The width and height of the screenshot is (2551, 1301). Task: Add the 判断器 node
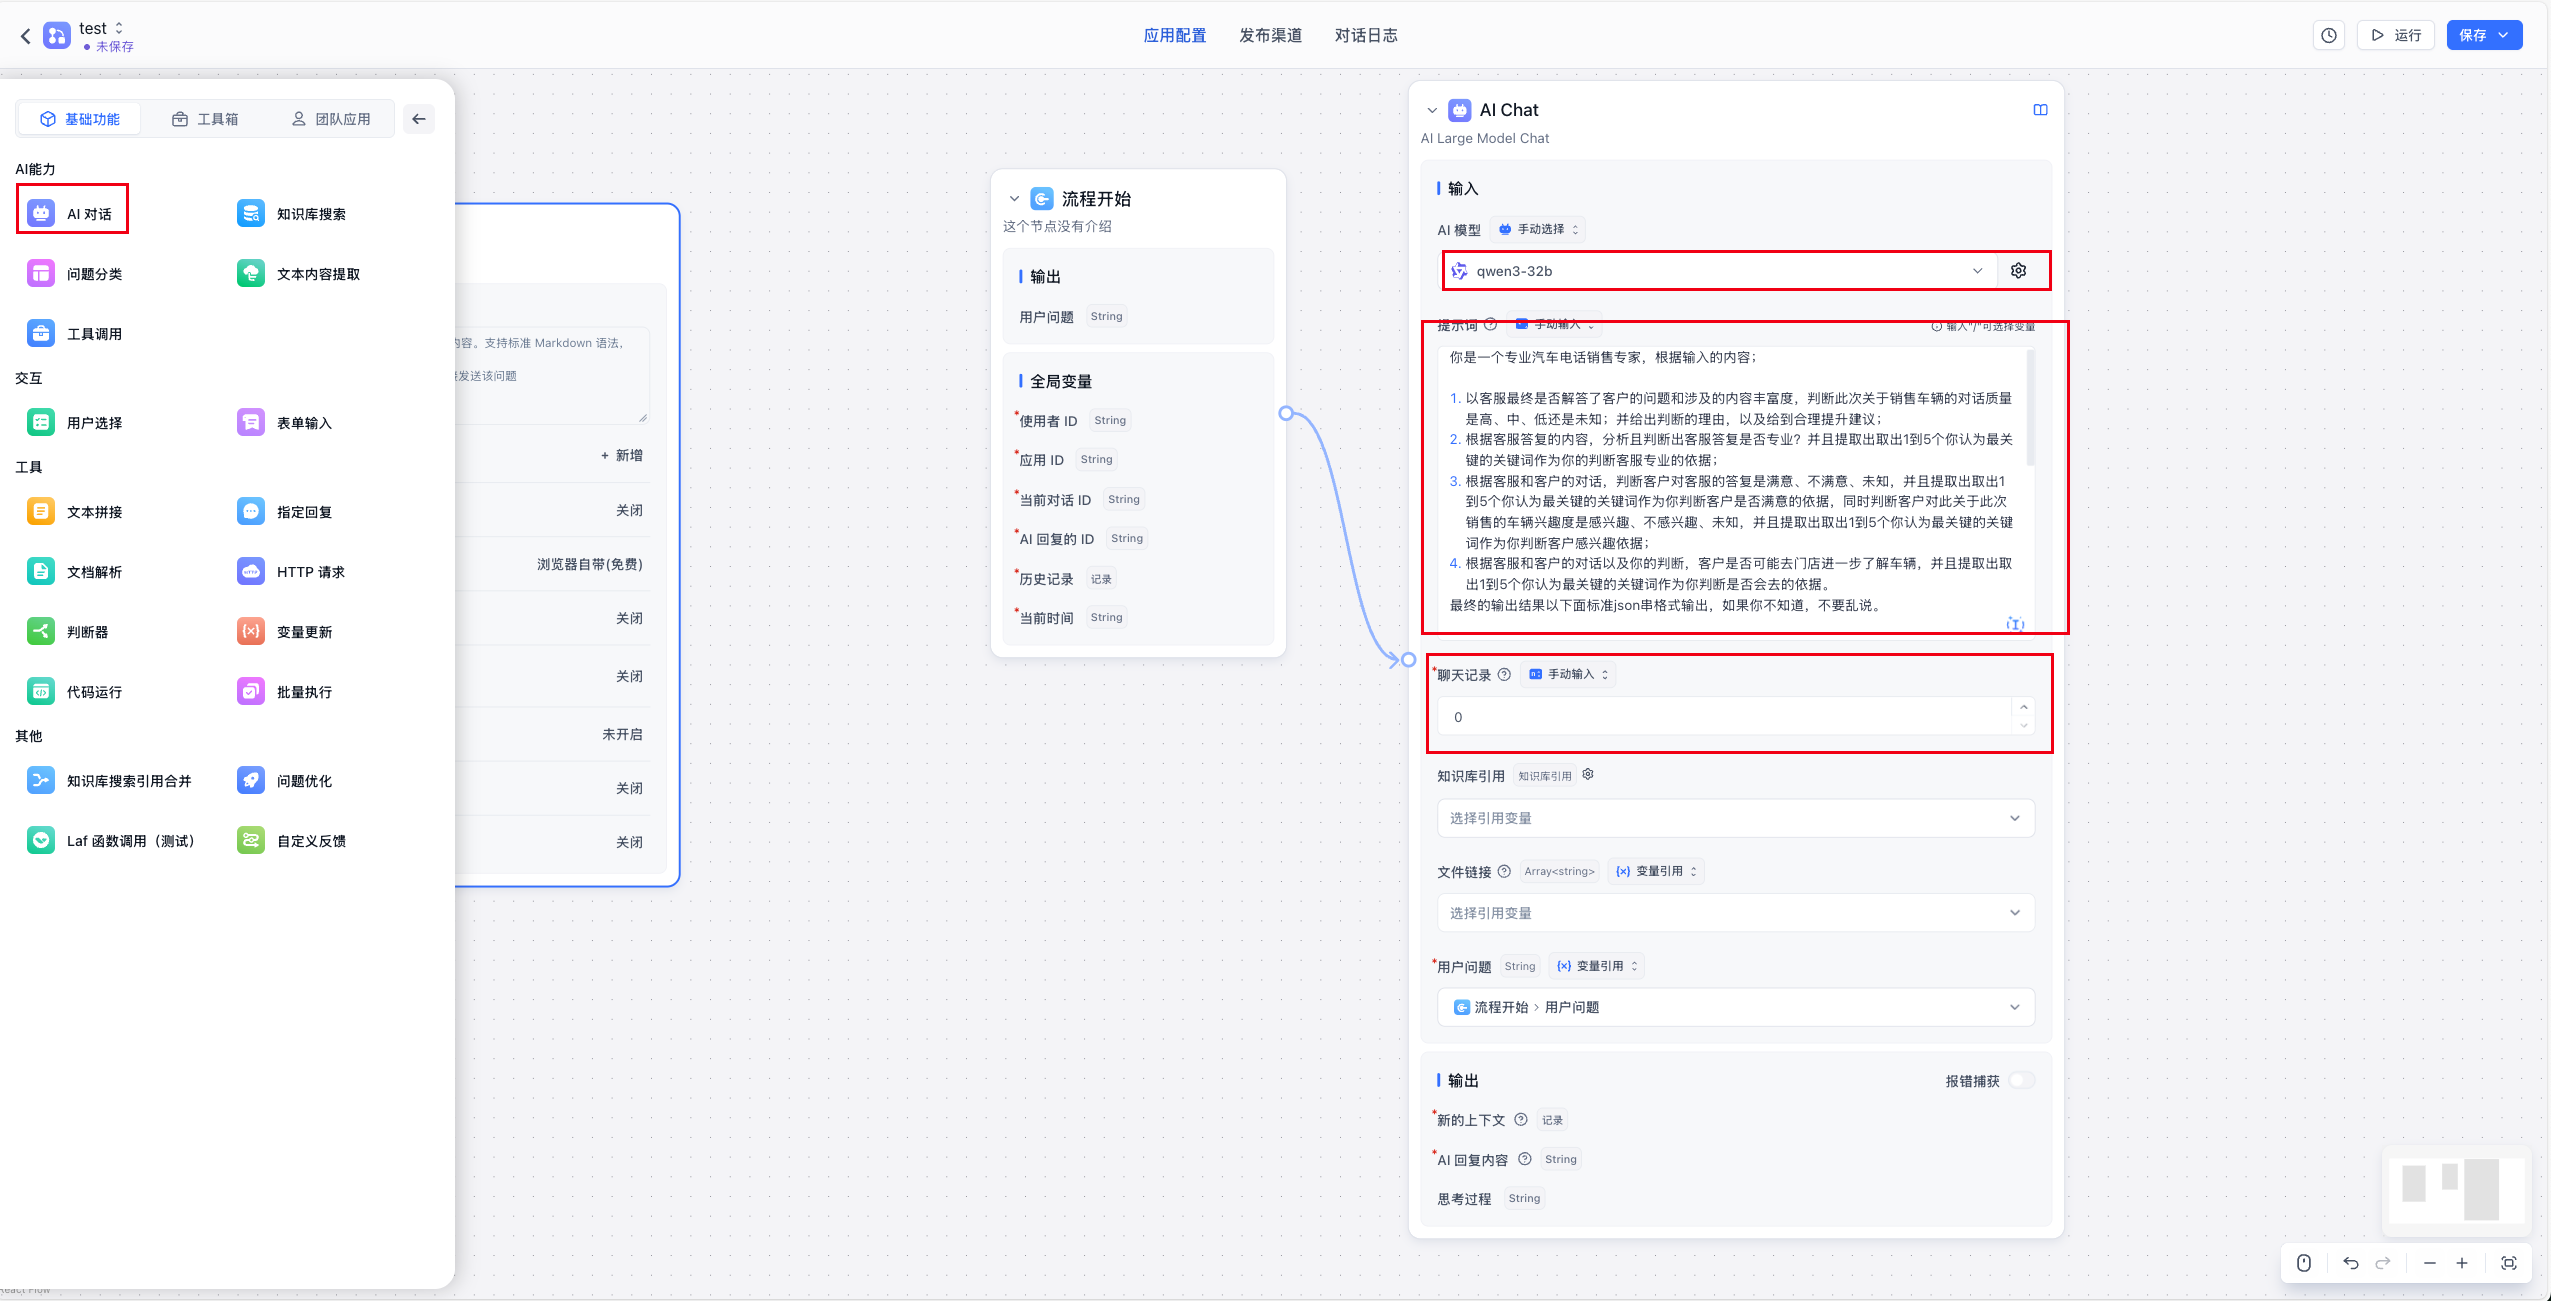[68, 631]
